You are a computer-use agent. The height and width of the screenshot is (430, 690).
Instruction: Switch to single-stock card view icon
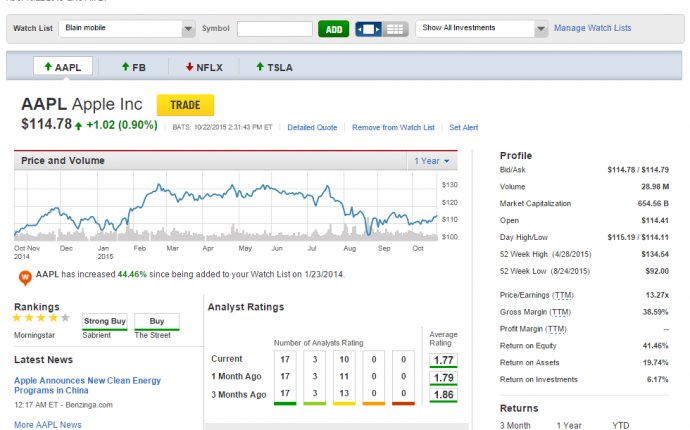368,29
